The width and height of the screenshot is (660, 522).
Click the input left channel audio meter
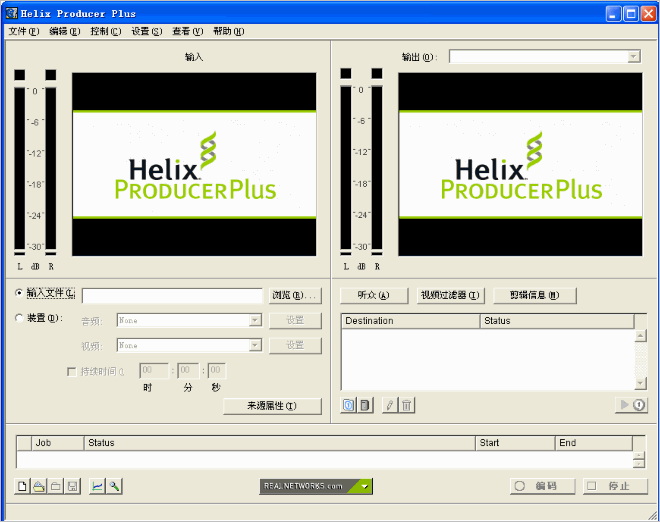20,169
